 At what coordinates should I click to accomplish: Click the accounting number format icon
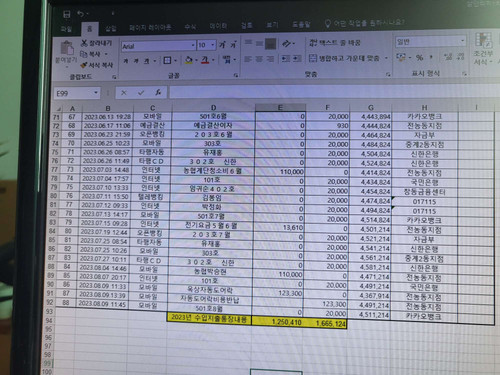[x=401, y=57]
